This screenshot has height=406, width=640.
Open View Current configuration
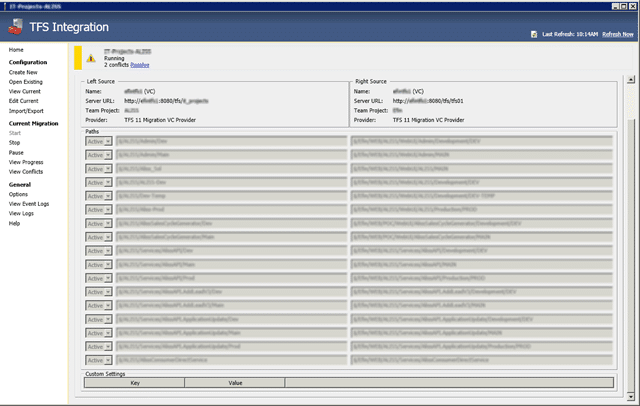tap(25, 91)
